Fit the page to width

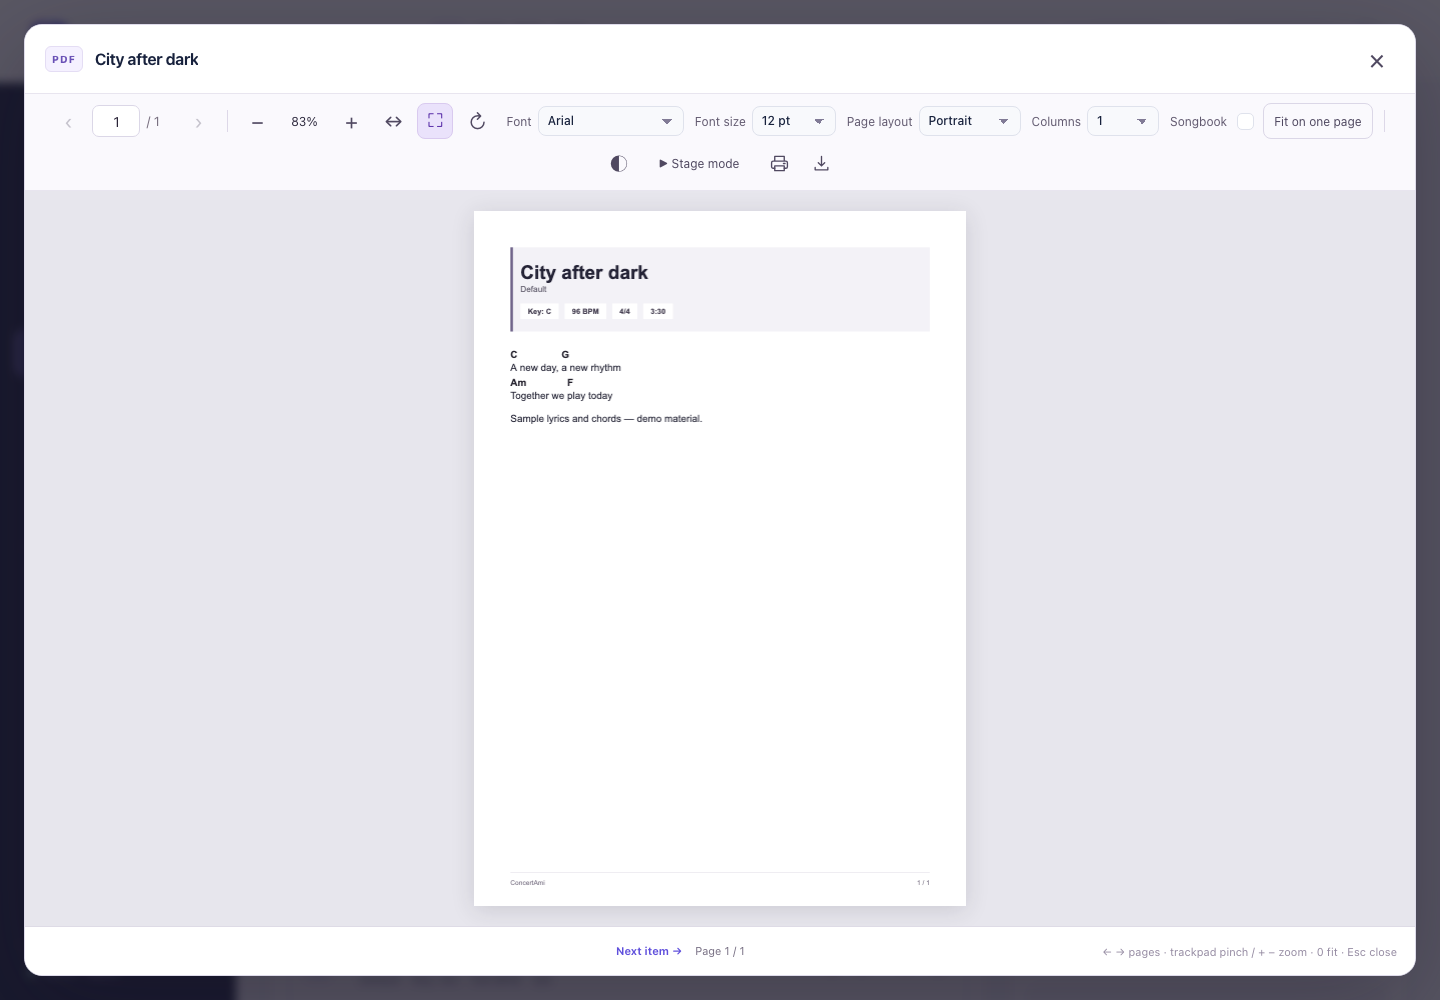click(393, 122)
